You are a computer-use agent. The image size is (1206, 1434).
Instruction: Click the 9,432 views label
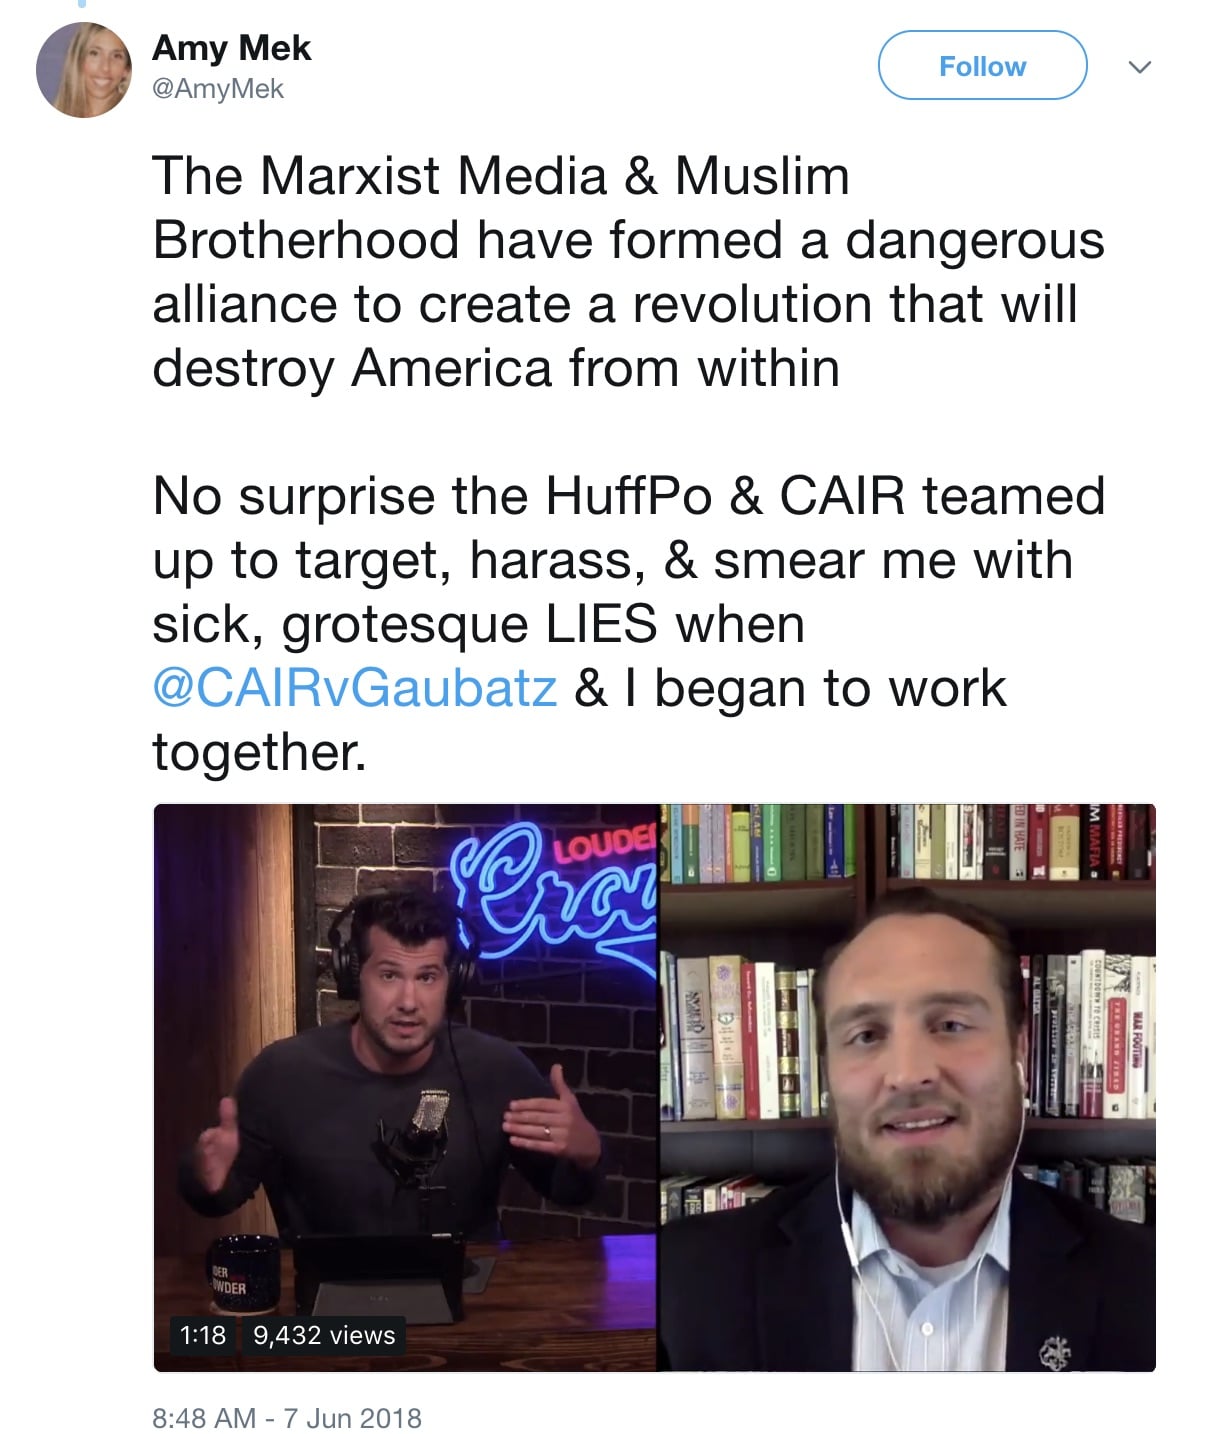click(x=324, y=1335)
